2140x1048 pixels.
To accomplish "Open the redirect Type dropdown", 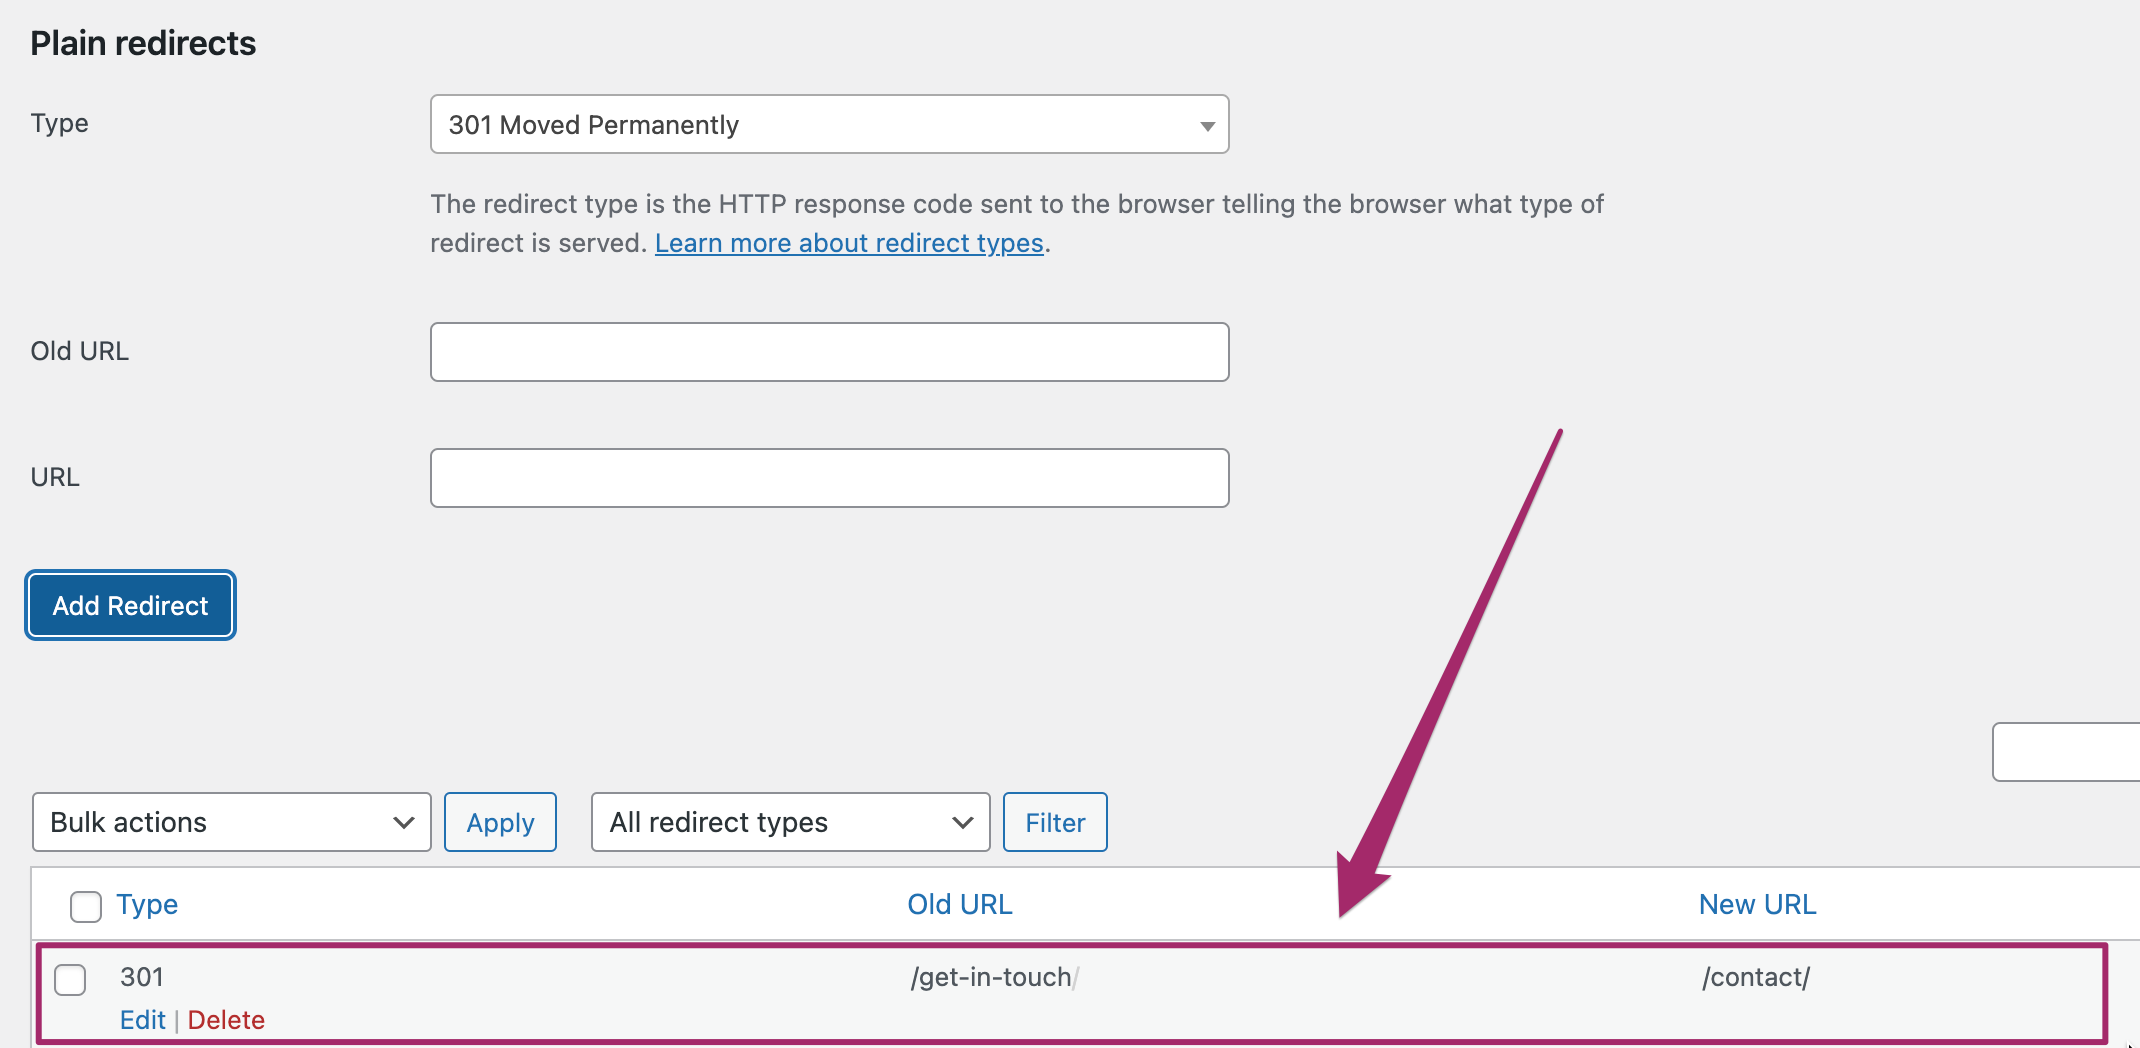I will (x=828, y=125).
